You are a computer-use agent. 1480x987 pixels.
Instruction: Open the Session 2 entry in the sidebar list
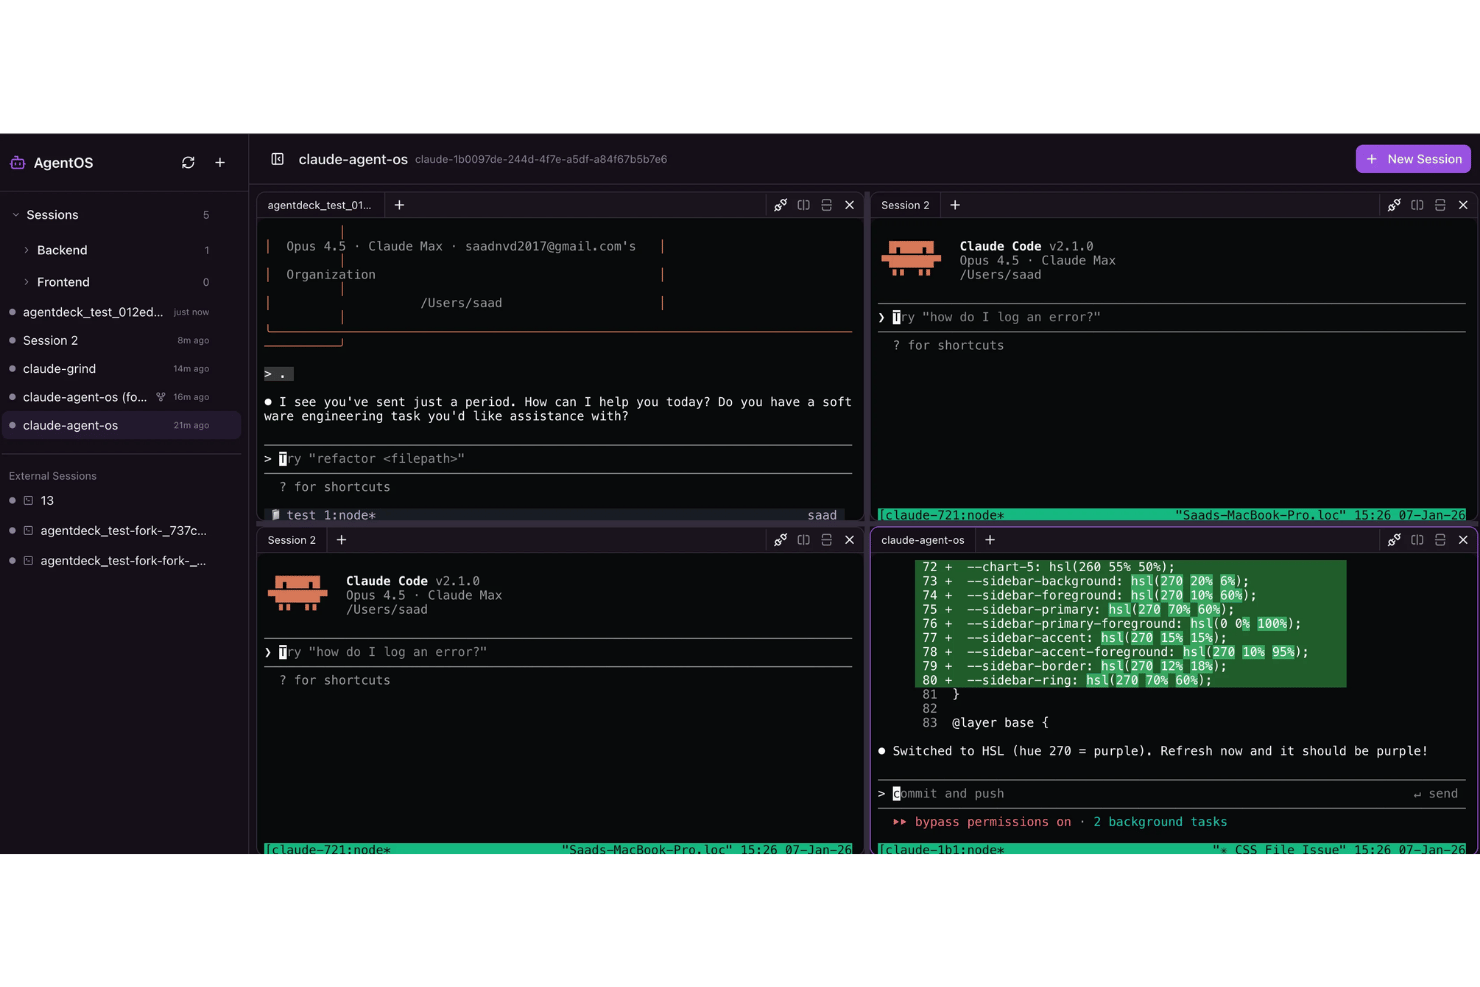click(120, 340)
